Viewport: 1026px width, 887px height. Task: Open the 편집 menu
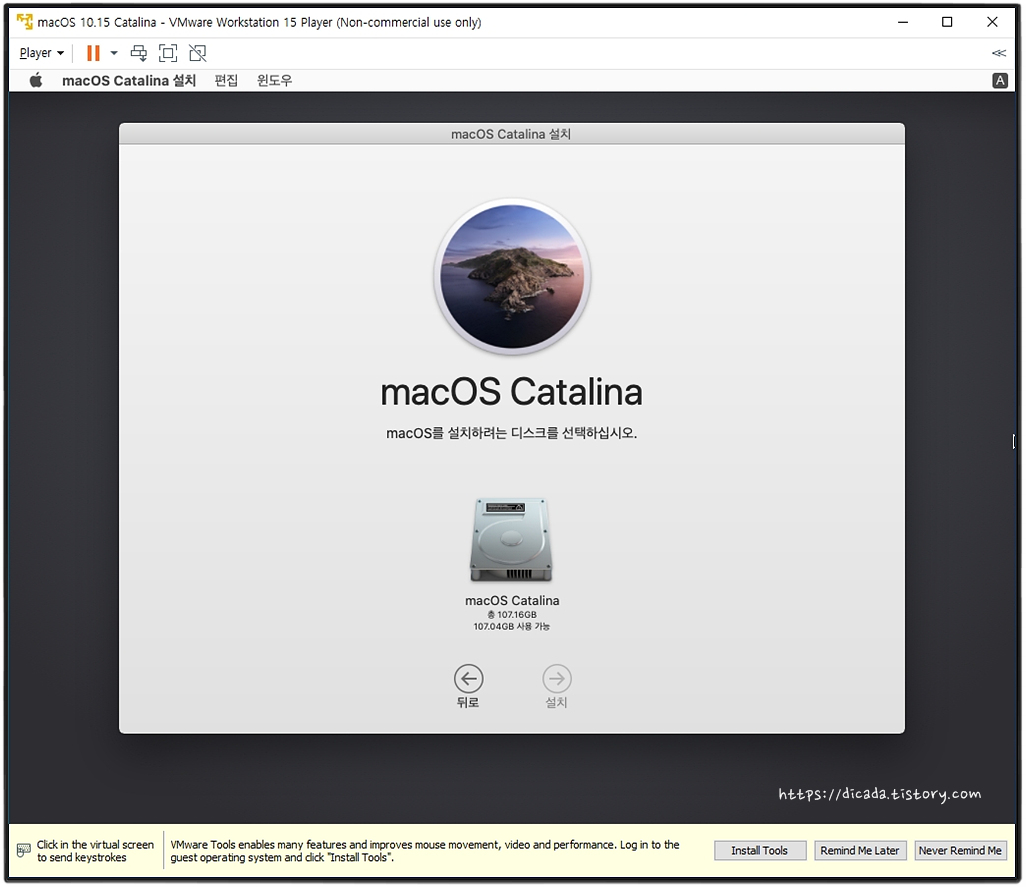coord(226,80)
